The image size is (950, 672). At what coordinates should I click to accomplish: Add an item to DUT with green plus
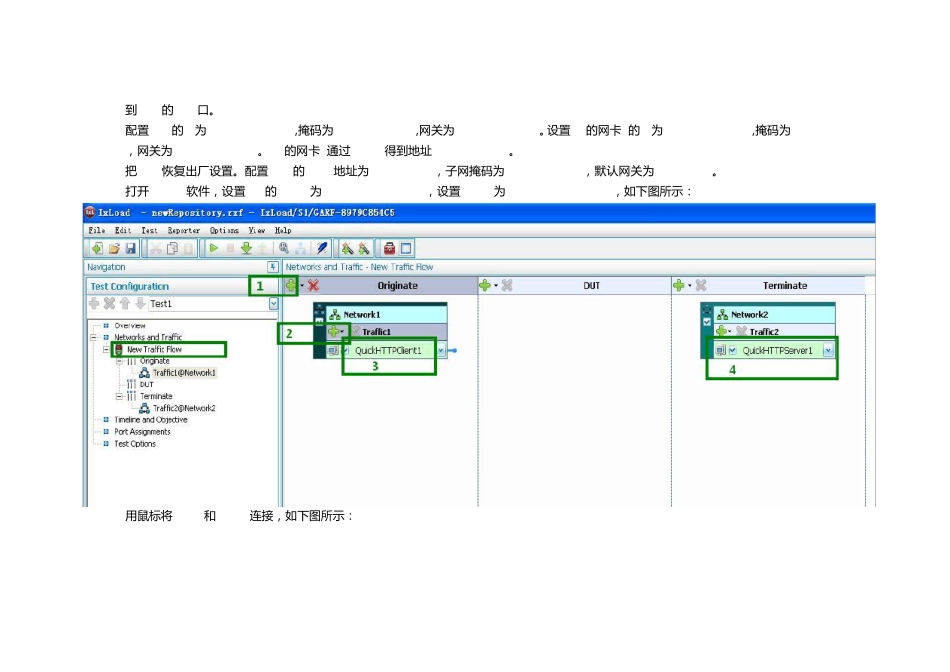click(x=485, y=285)
